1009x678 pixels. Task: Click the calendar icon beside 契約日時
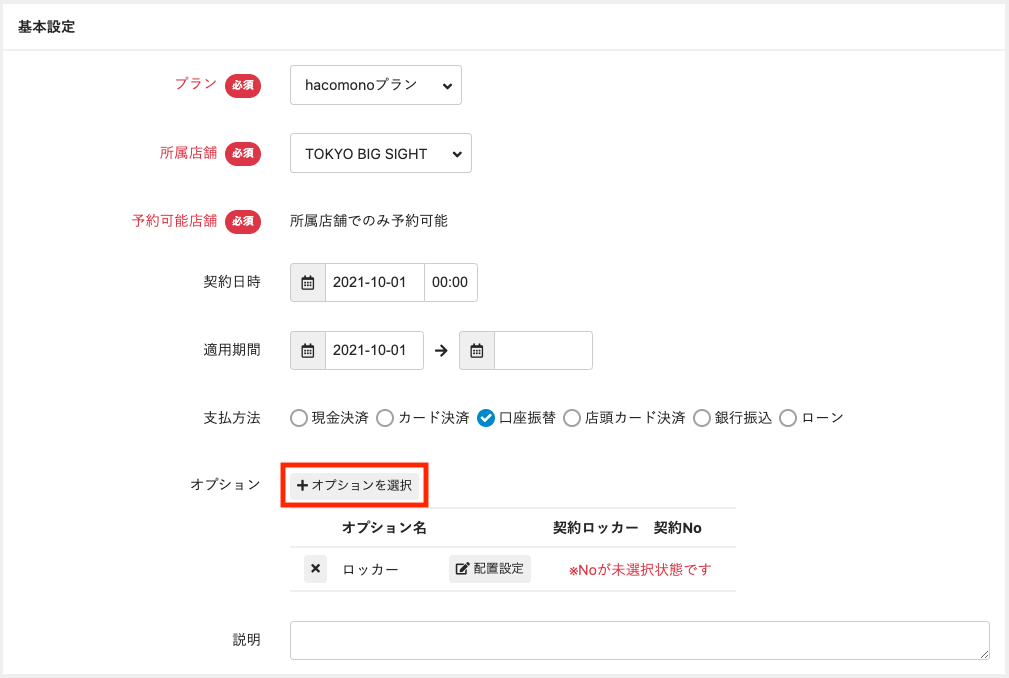(x=308, y=282)
